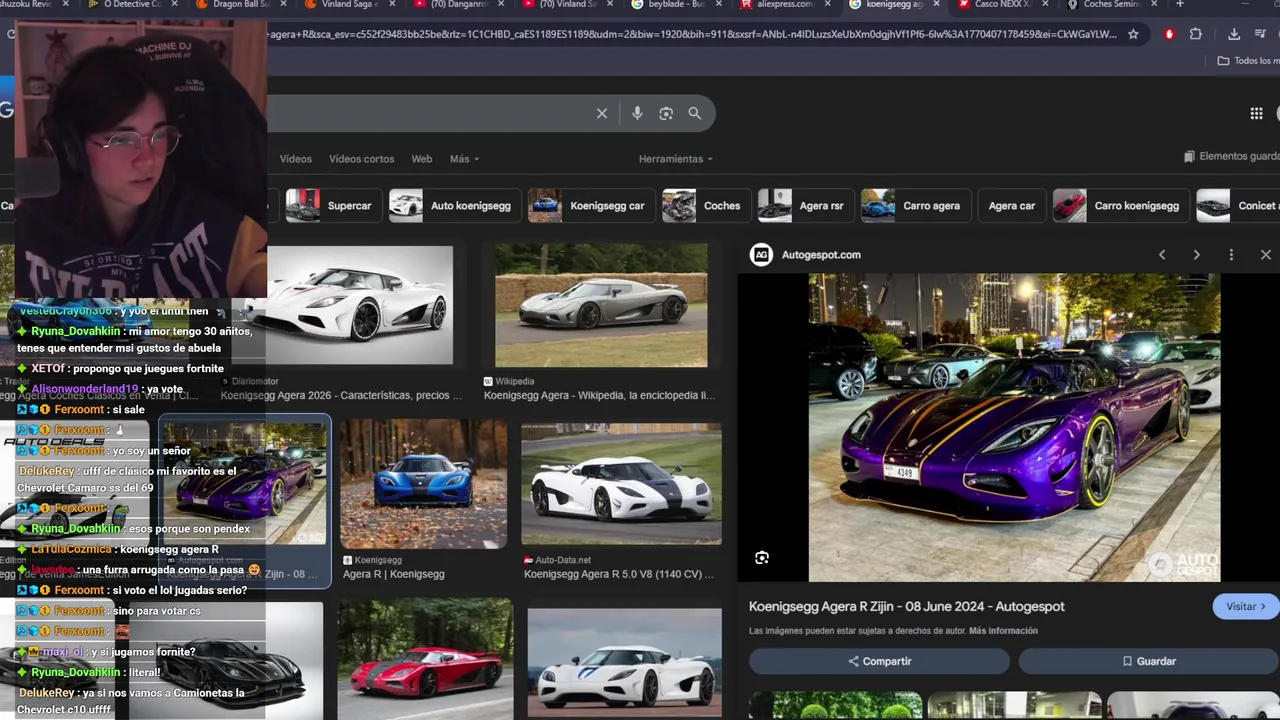1280x720 pixels.
Task: Select the Carro koenigsegg filter chip
Action: [x=1120, y=206]
